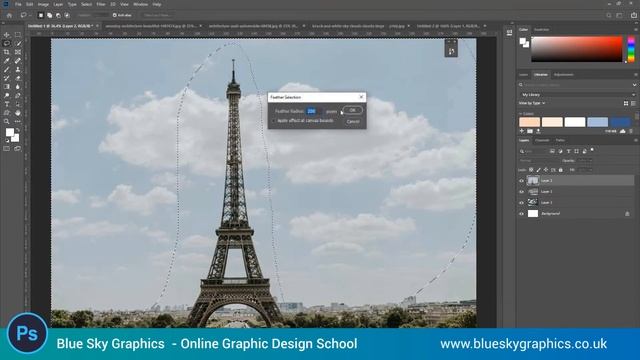Screen dimensions: 640x360
Task: Switch foreground and background colors
Action: pos(18,130)
